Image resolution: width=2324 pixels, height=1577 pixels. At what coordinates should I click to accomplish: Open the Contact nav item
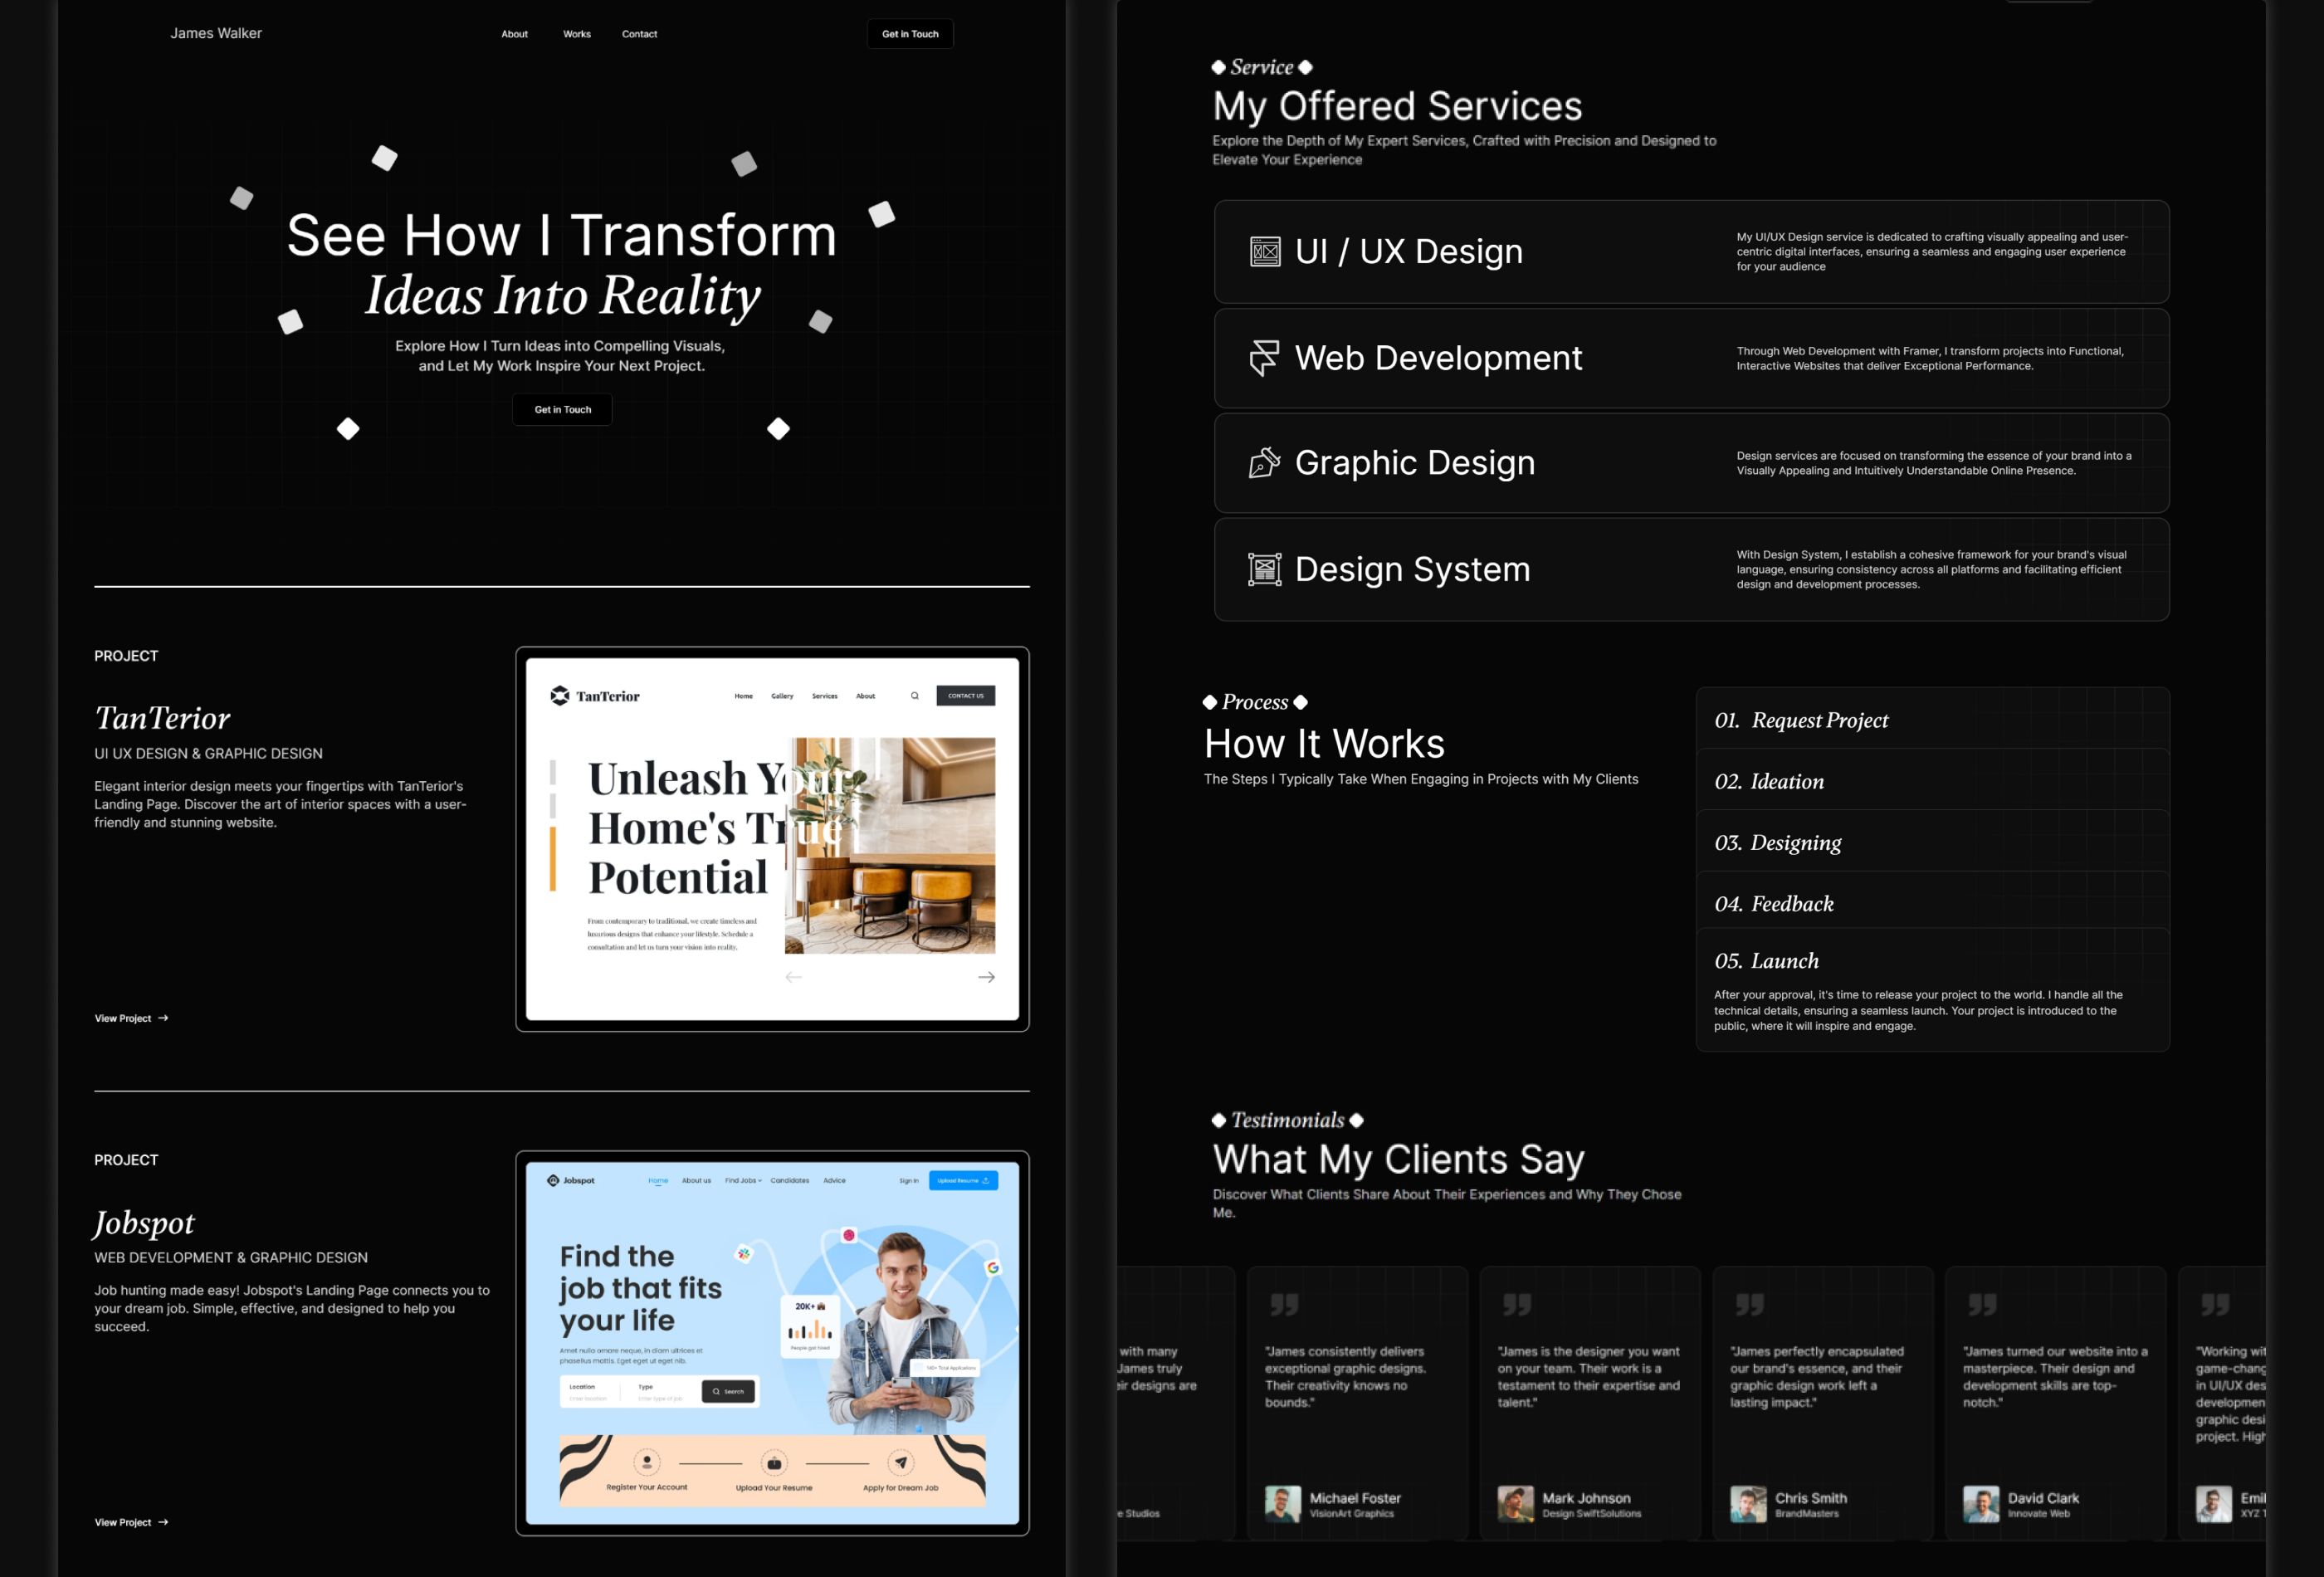639,34
